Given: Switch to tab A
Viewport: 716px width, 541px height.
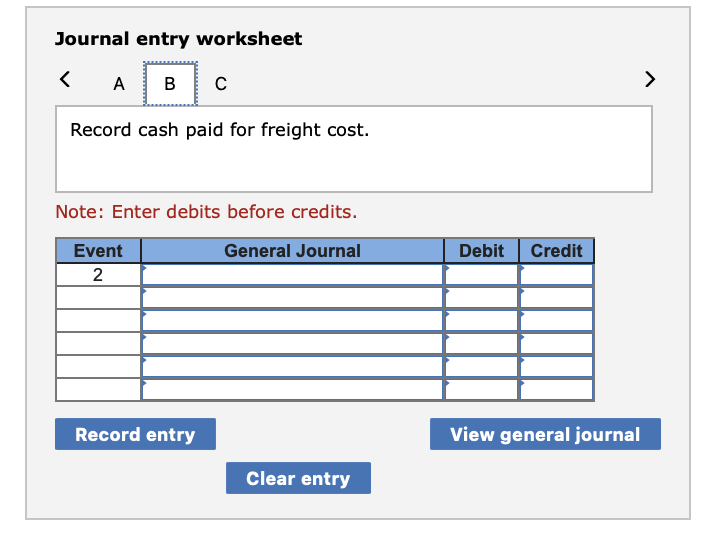Looking at the screenshot, I should [119, 84].
